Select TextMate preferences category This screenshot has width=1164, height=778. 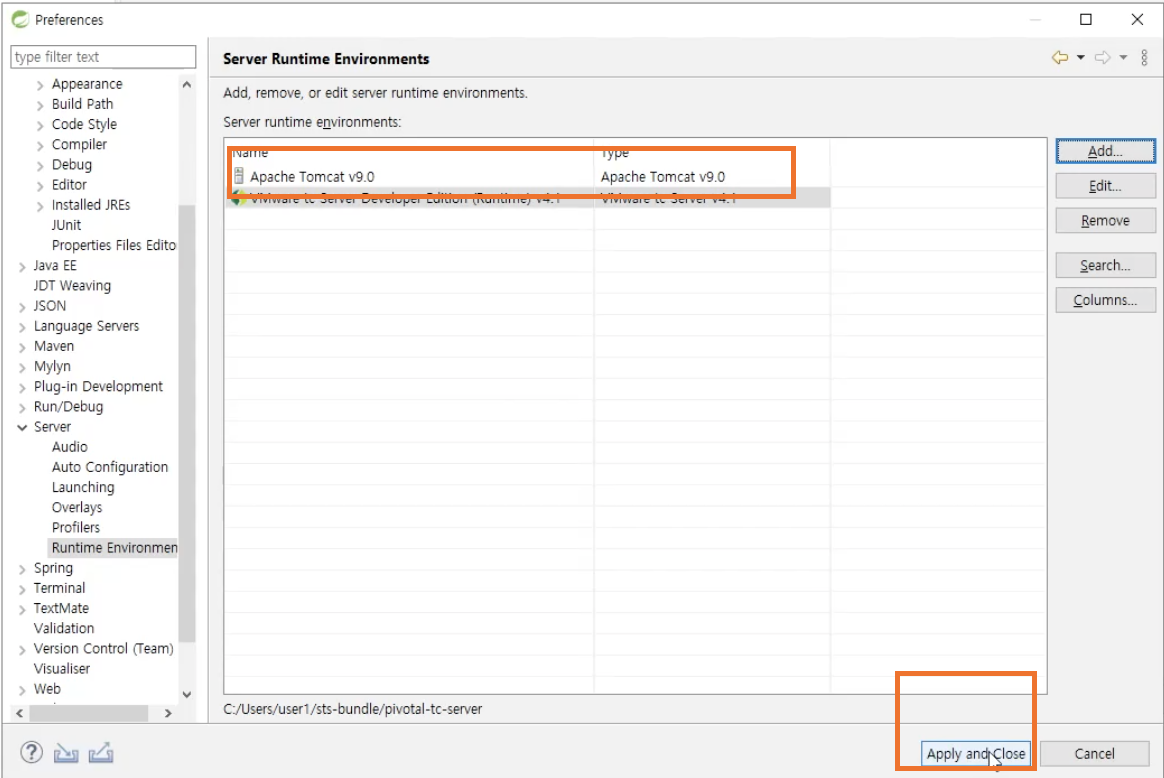tap(61, 608)
